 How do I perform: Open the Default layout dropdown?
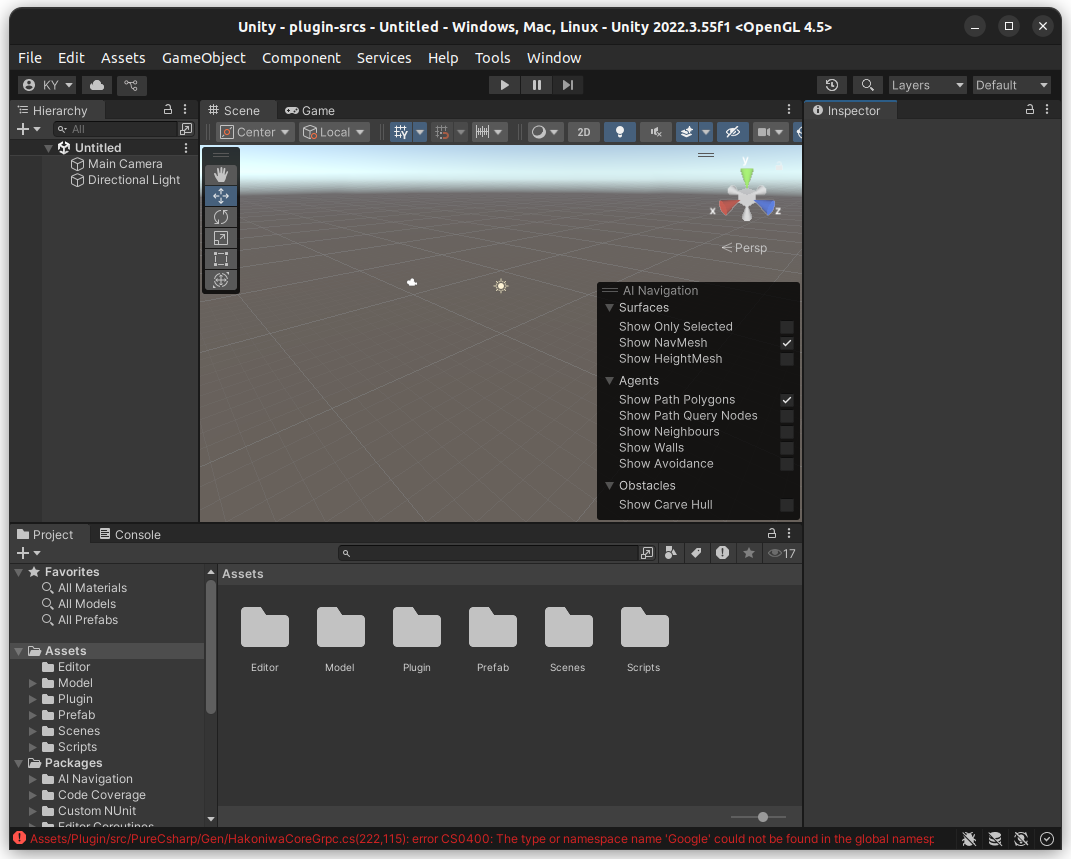tap(1012, 85)
